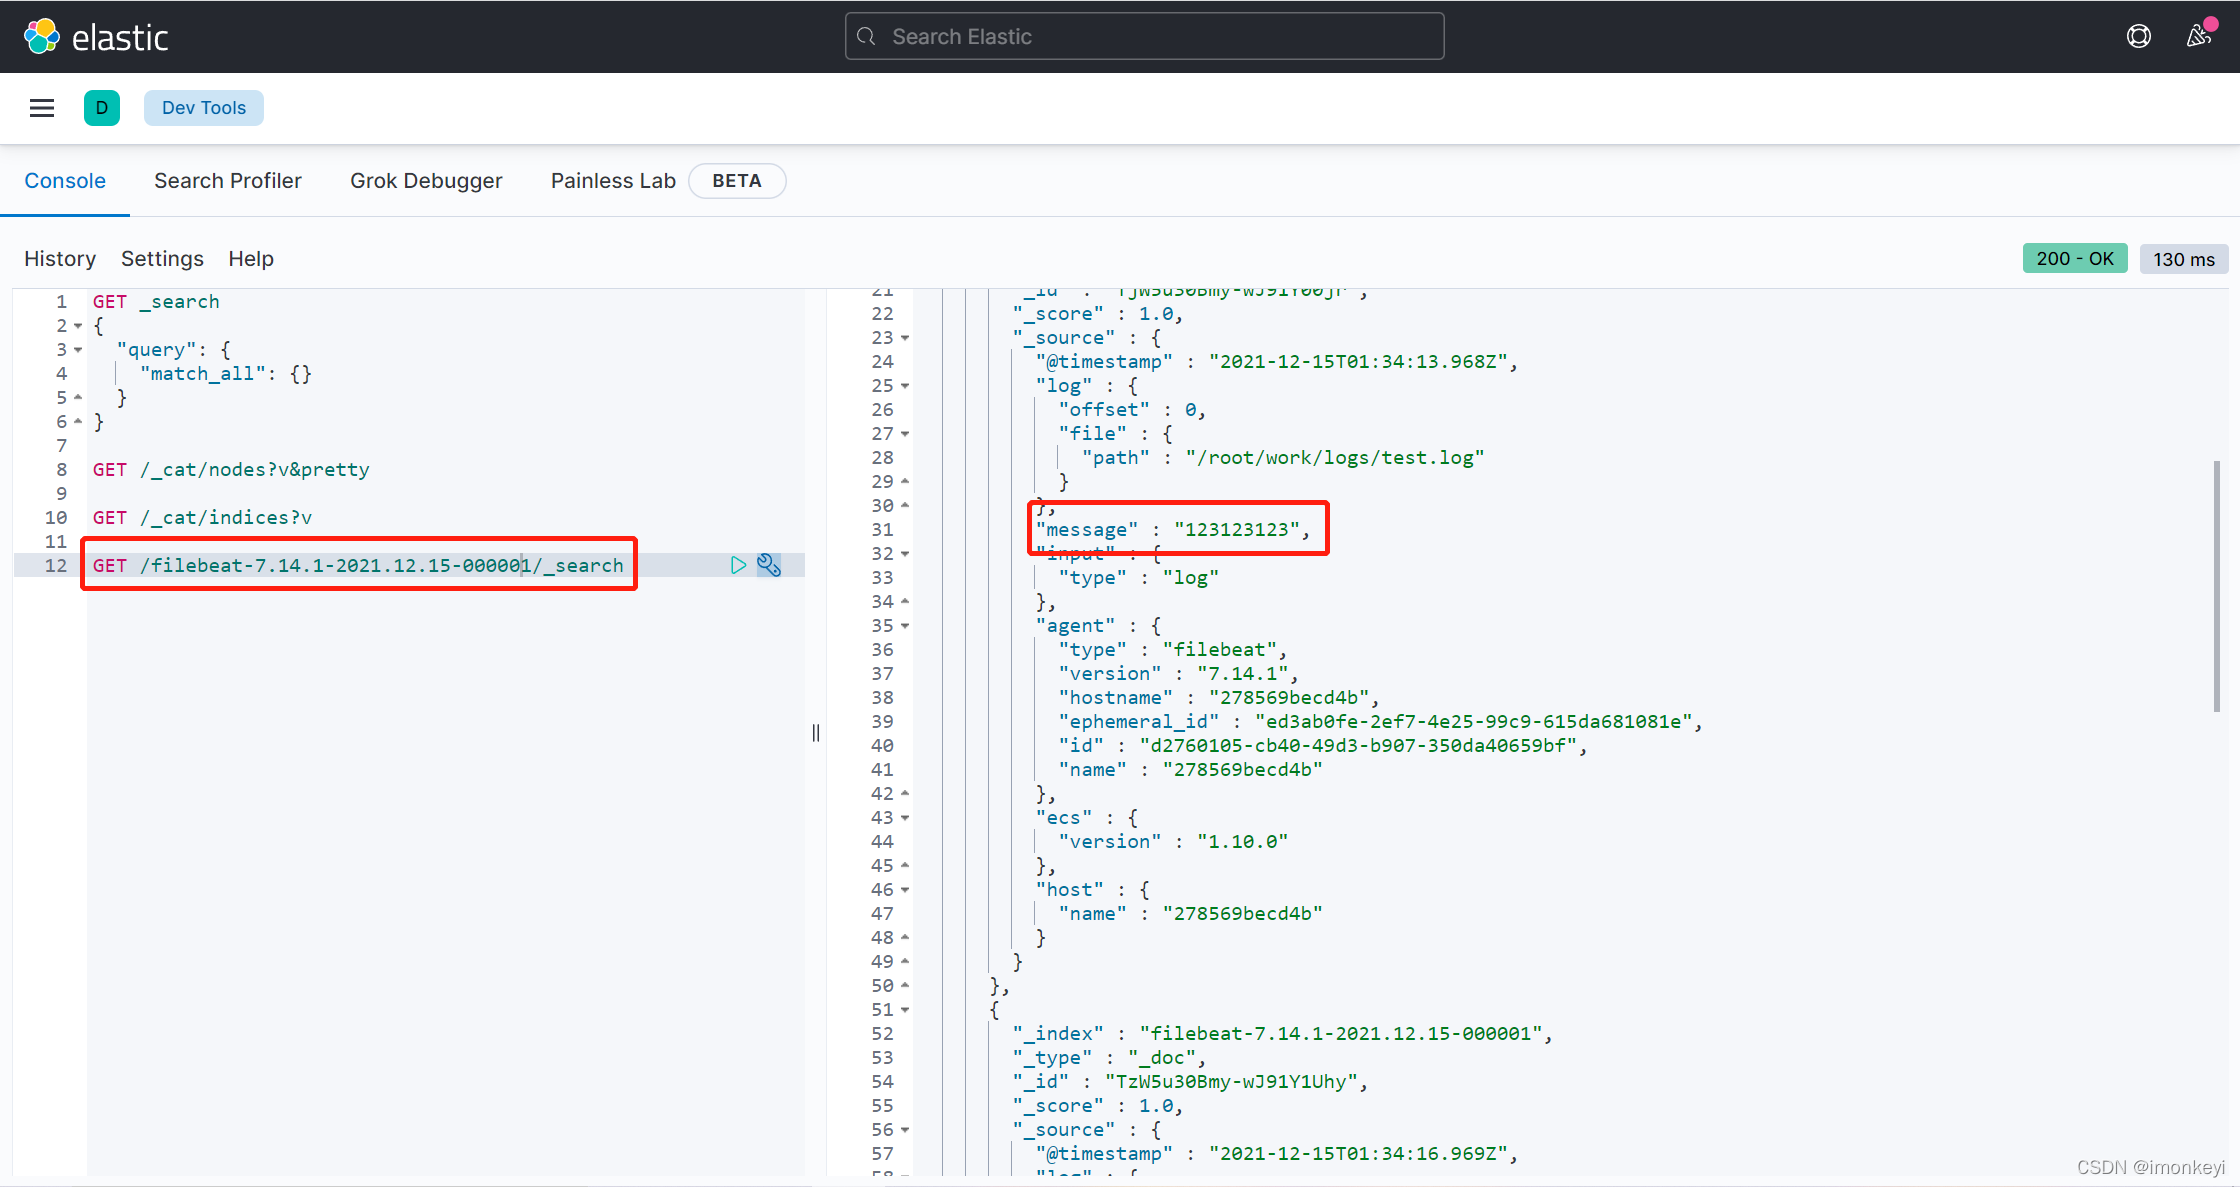Click the BETA badge next to Painless Lab

[x=737, y=181]
